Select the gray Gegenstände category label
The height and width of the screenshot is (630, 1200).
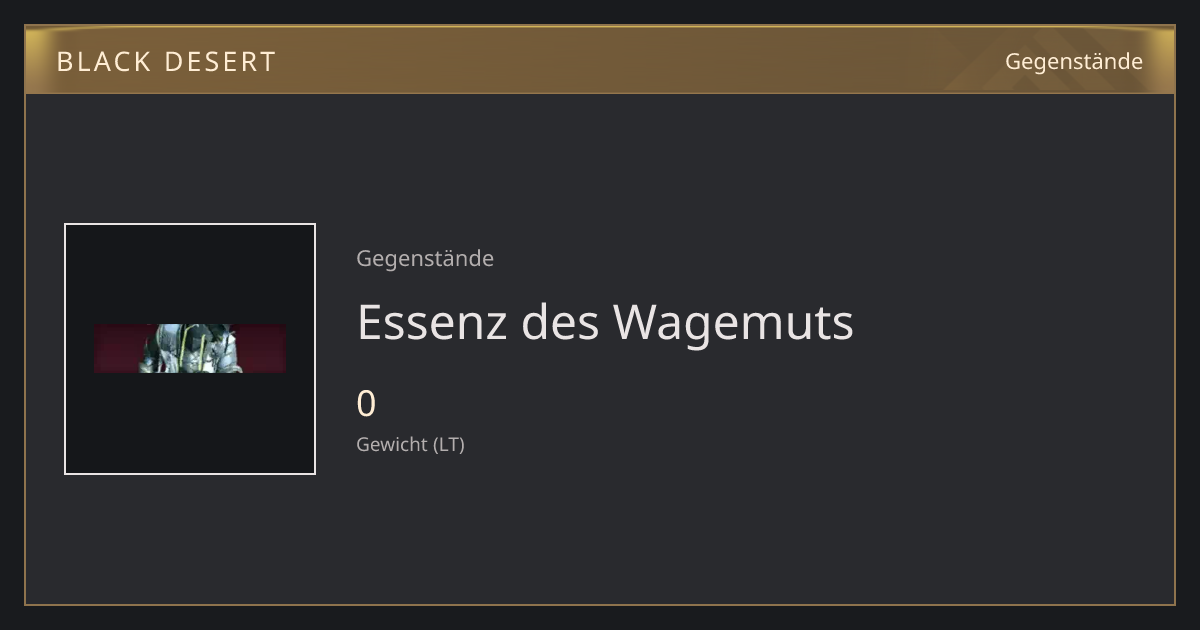425,258
